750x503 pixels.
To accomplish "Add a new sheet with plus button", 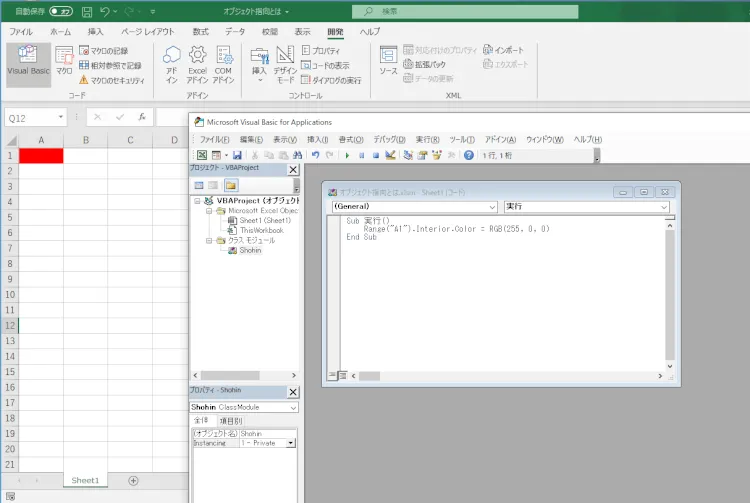I will point(133,481).
